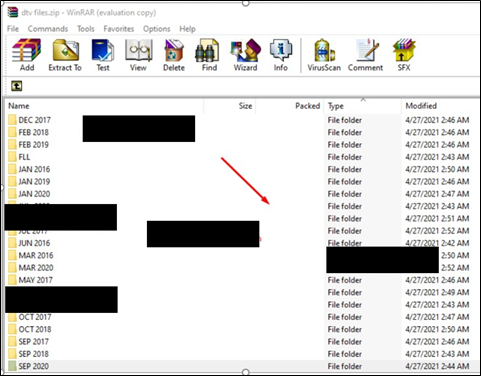The image size is (481, 376).
Task: Start VirusScan on the archive
Action: 324,55
